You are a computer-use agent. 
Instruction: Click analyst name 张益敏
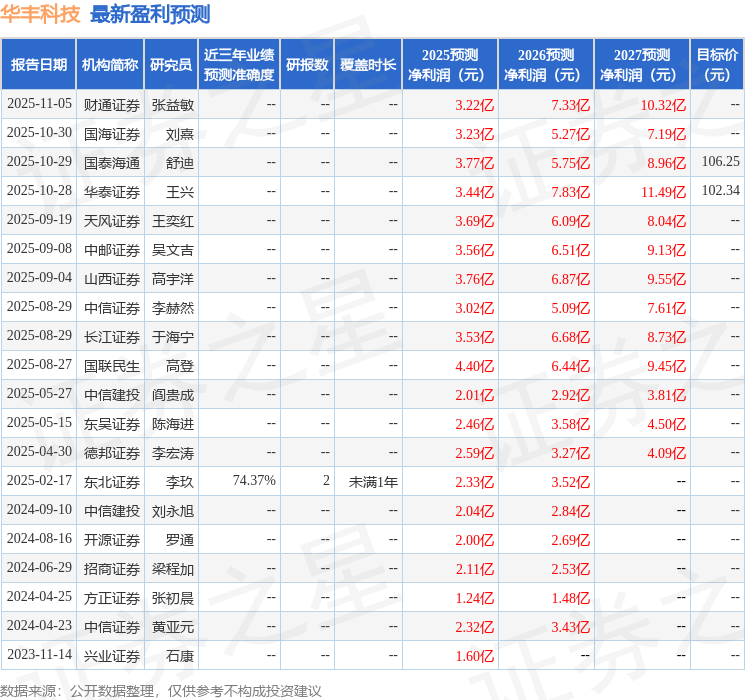coord(173,105)
